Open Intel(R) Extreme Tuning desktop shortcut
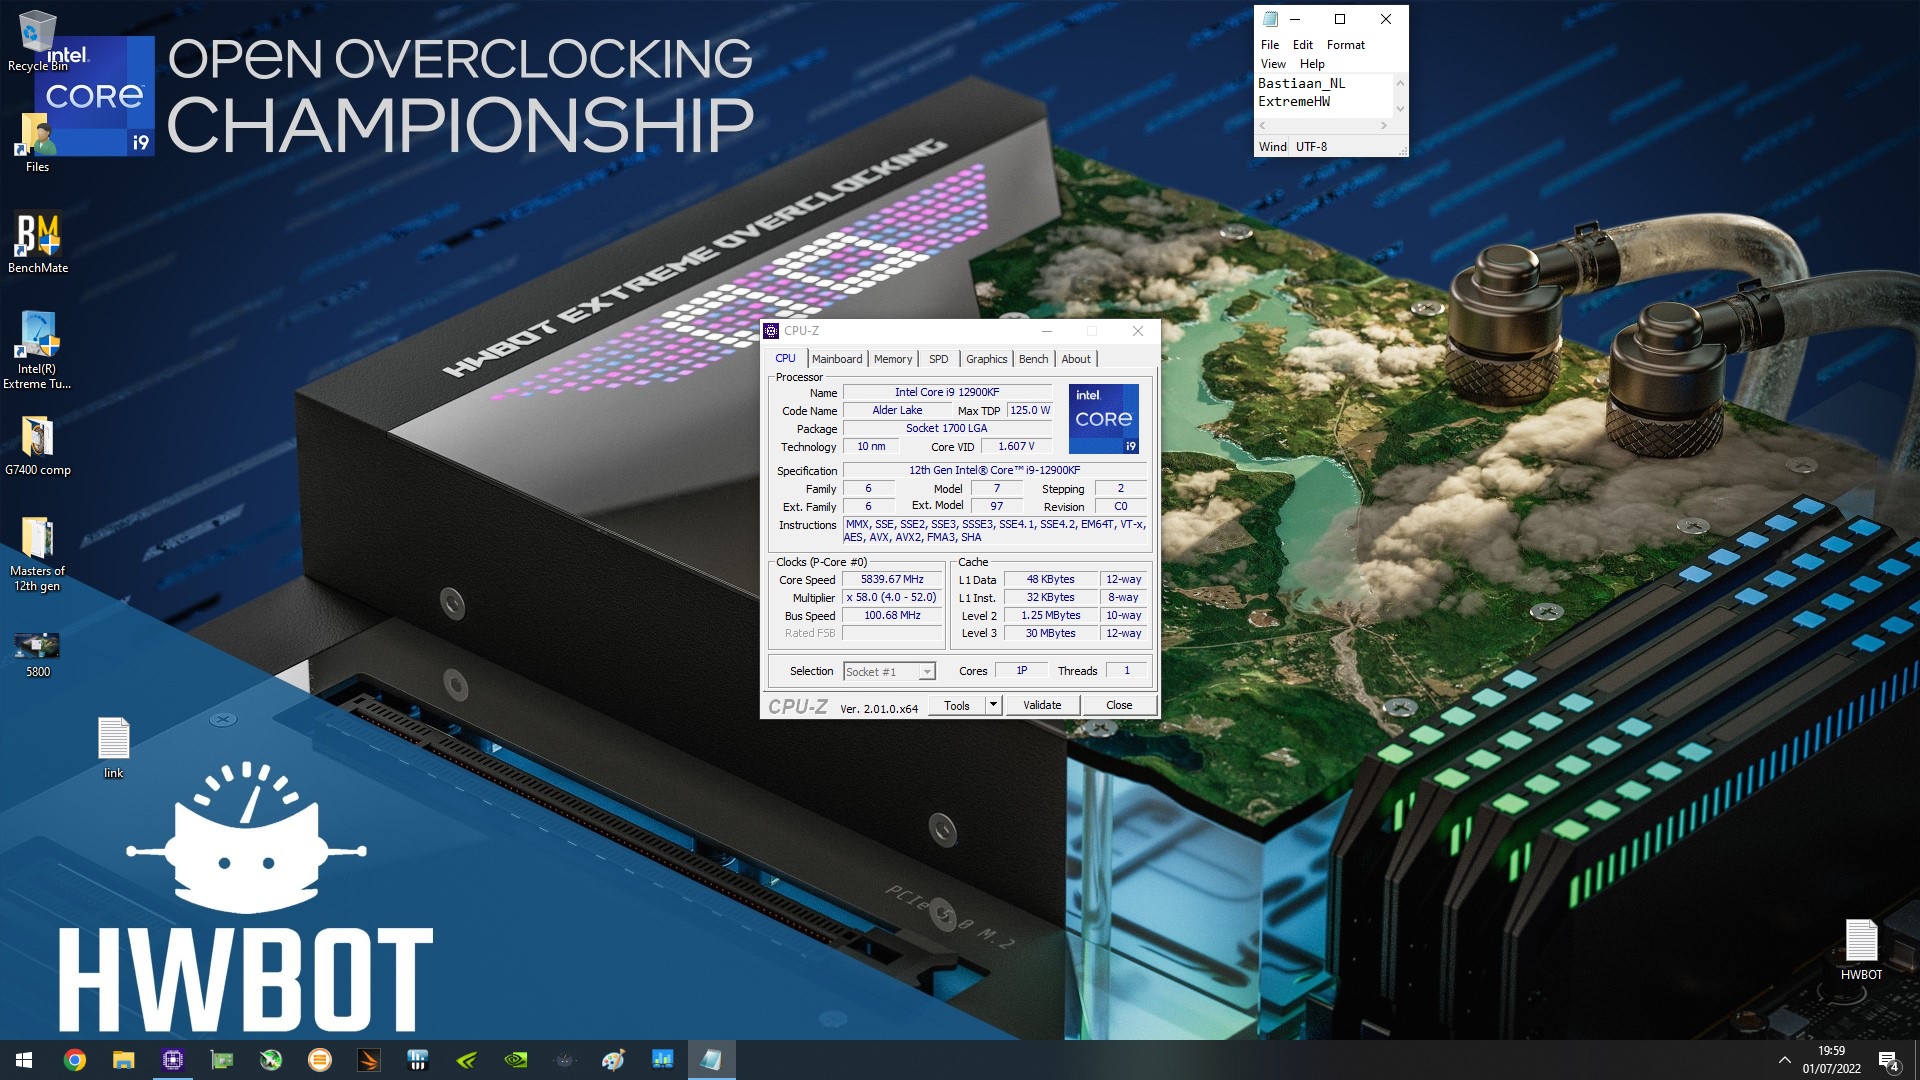This screenshot has height=1080, width=1920. pyautogui.click(x=38, y=350)
